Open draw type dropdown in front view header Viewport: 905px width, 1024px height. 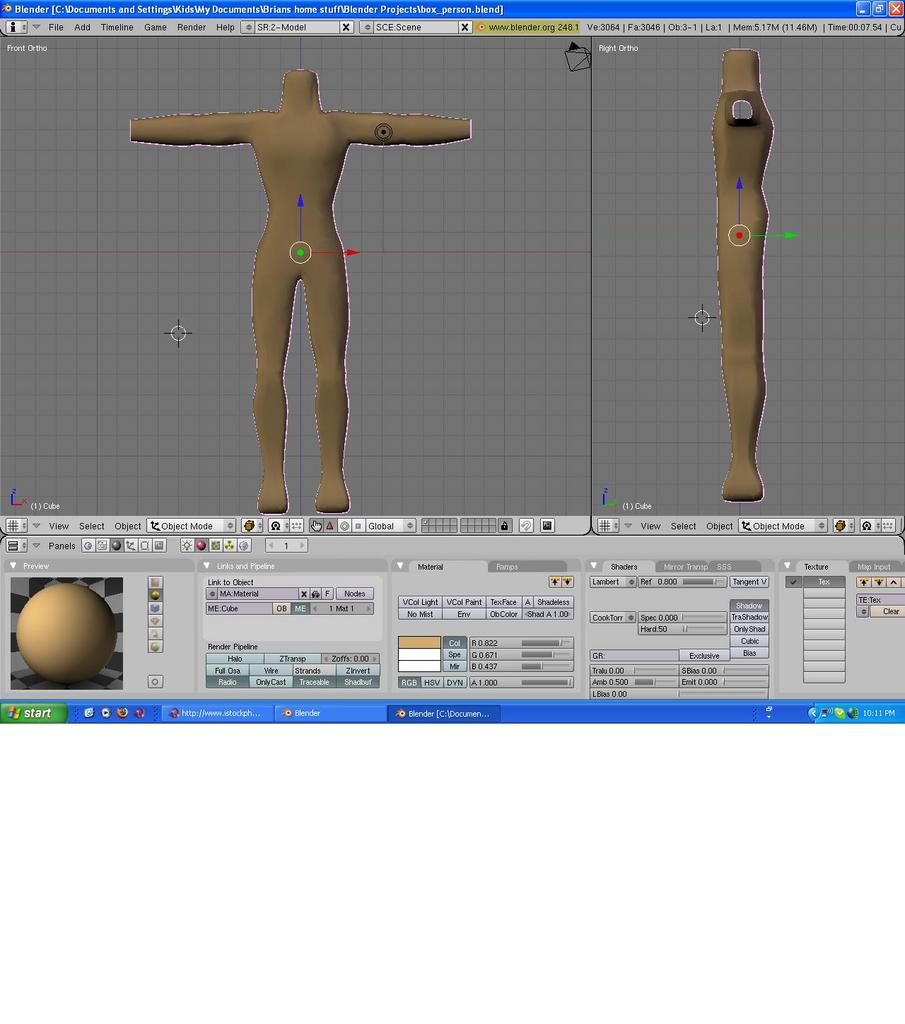click(252, 526)
